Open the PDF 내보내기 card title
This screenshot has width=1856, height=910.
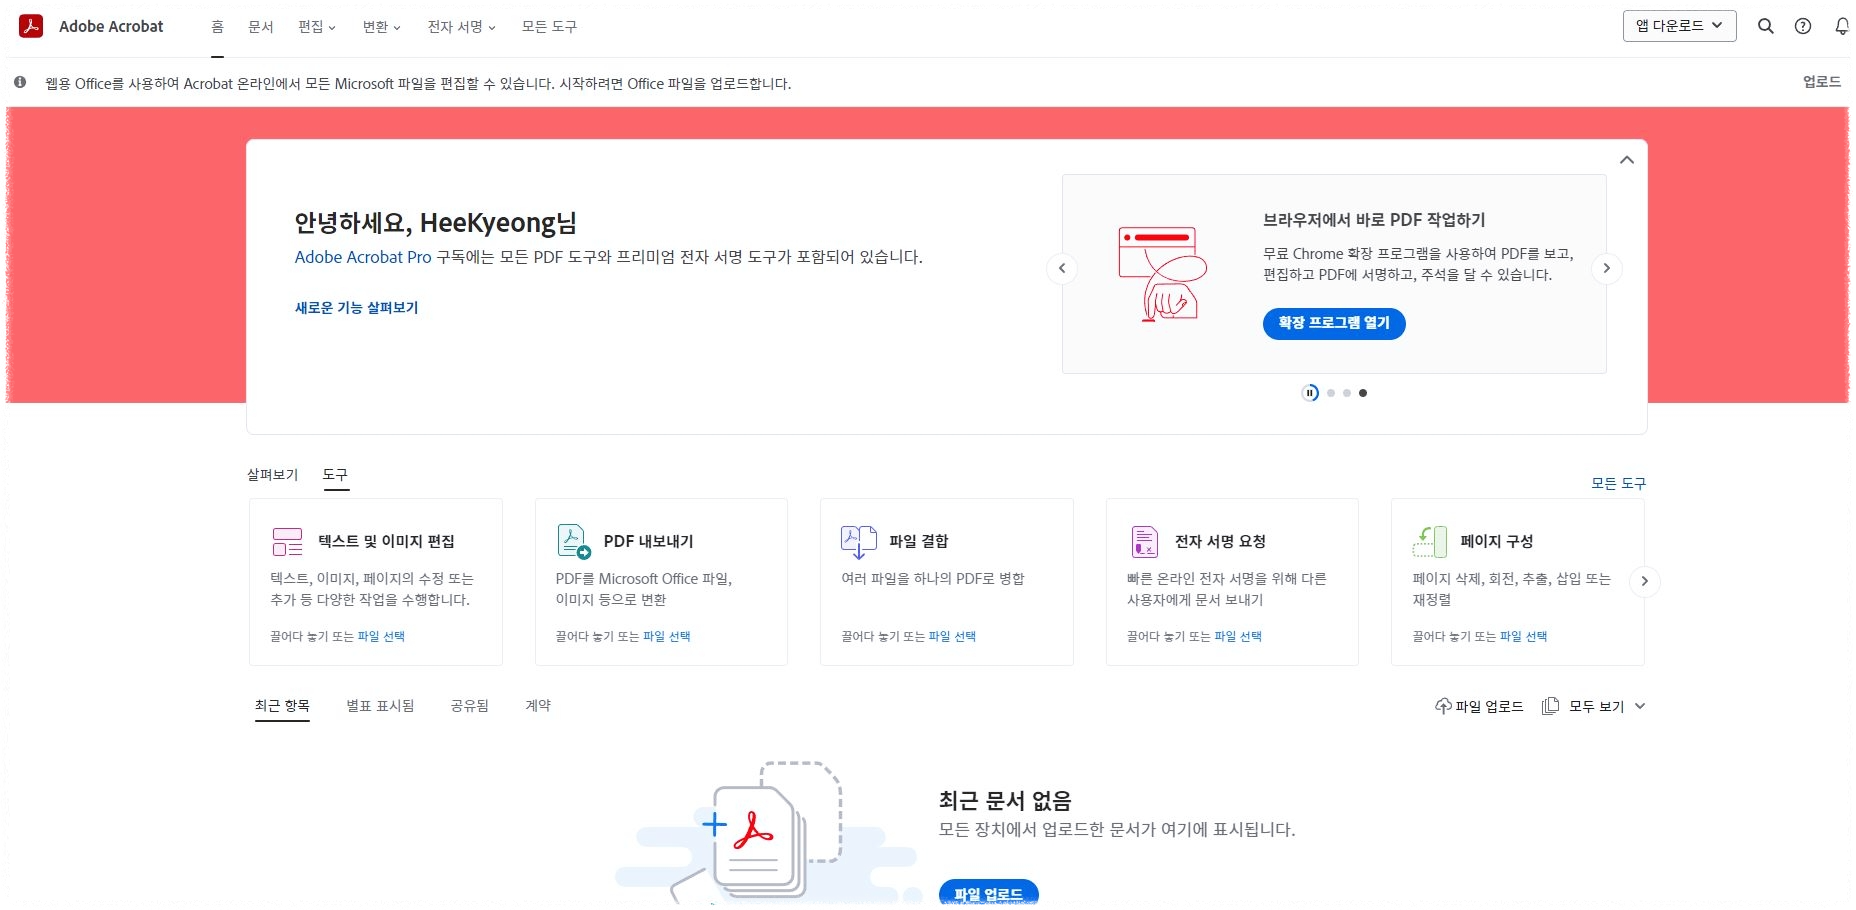[648, 541]
